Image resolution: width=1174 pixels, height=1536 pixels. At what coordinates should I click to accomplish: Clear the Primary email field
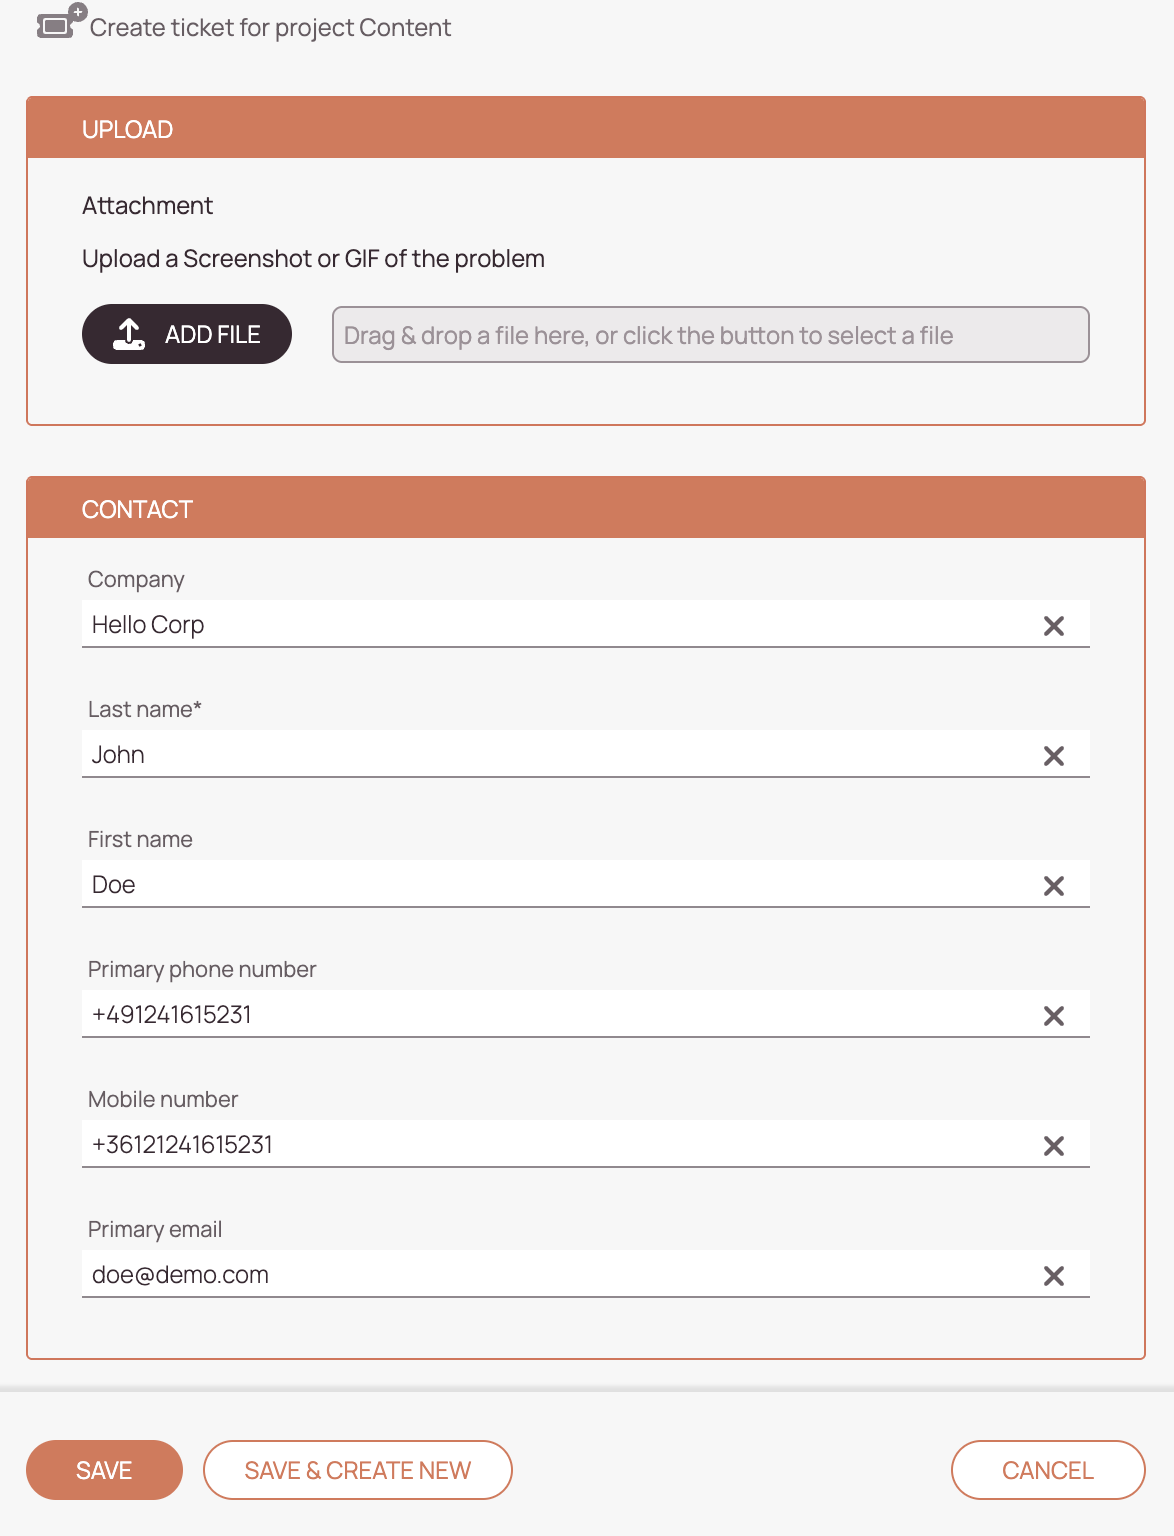pos(1053,1276)
